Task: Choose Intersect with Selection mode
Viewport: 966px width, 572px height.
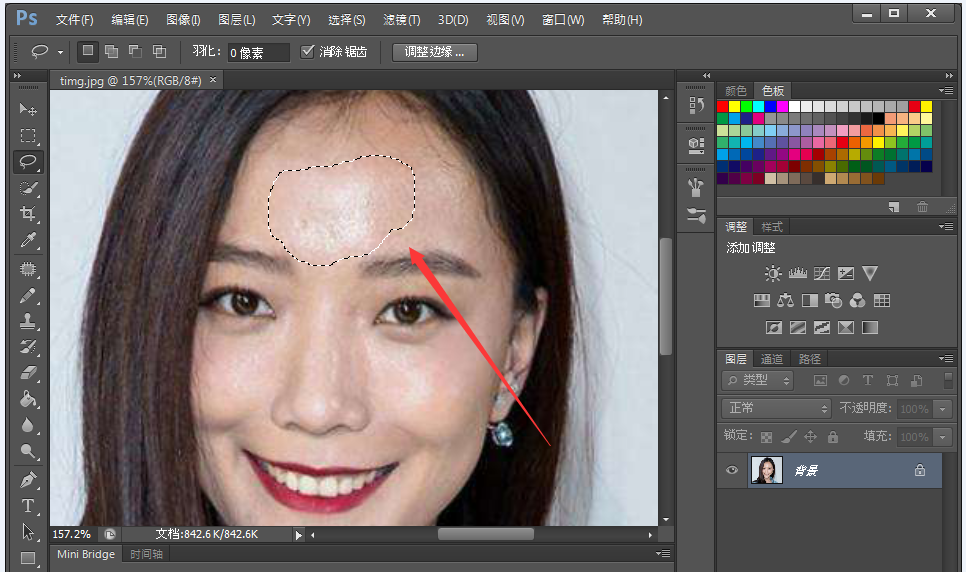Action: point(160,51)
